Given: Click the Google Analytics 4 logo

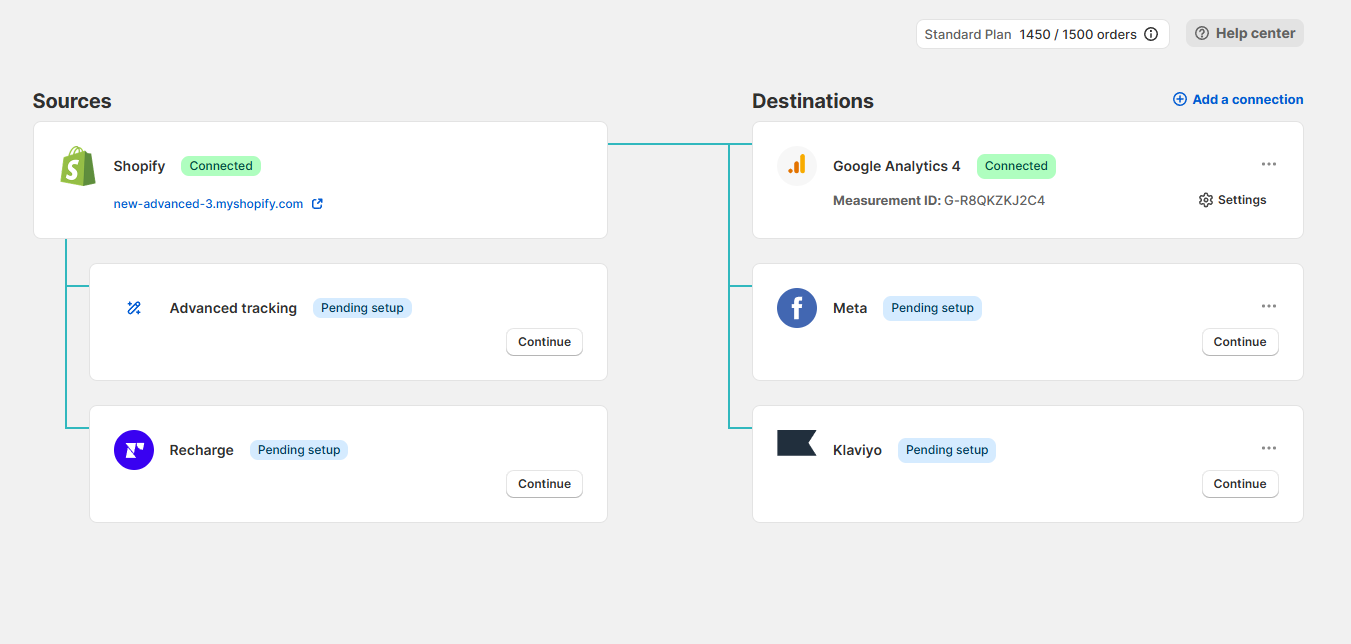Looking at the screenshot, I should pos(797,166).
